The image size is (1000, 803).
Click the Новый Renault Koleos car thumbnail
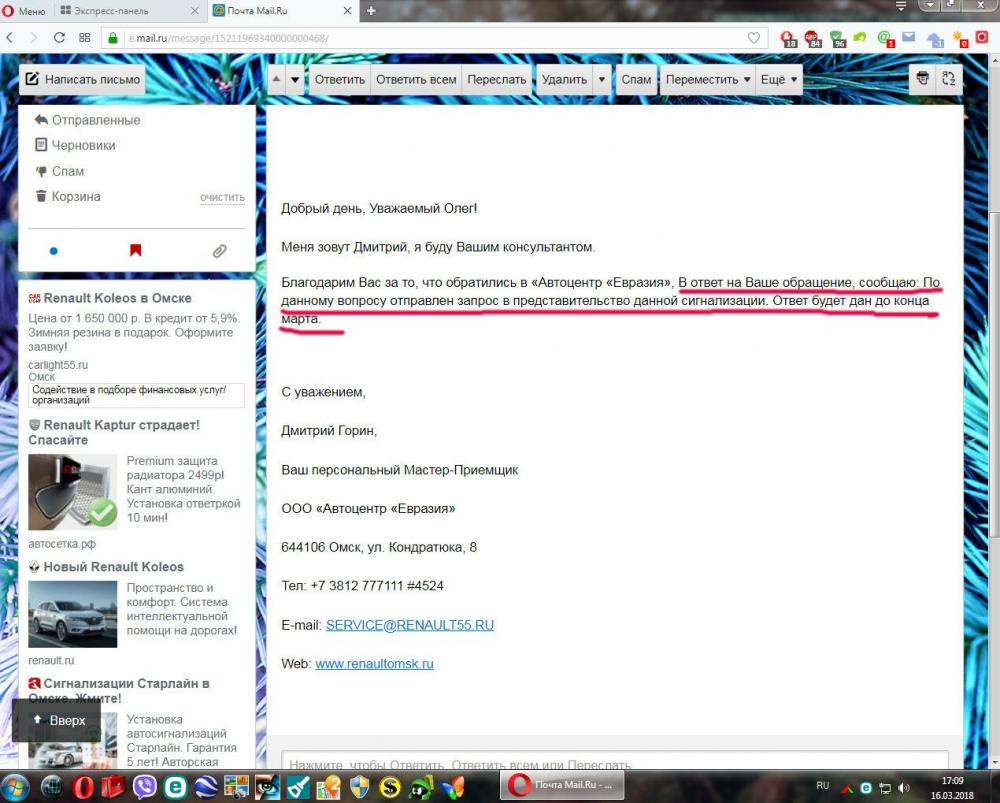[x=73, y=614]
